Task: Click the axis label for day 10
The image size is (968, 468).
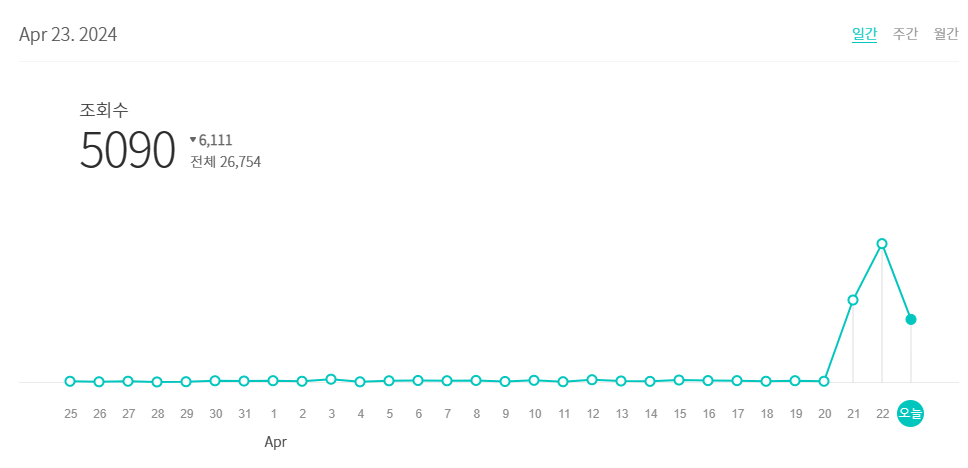Action: point(535,414)
